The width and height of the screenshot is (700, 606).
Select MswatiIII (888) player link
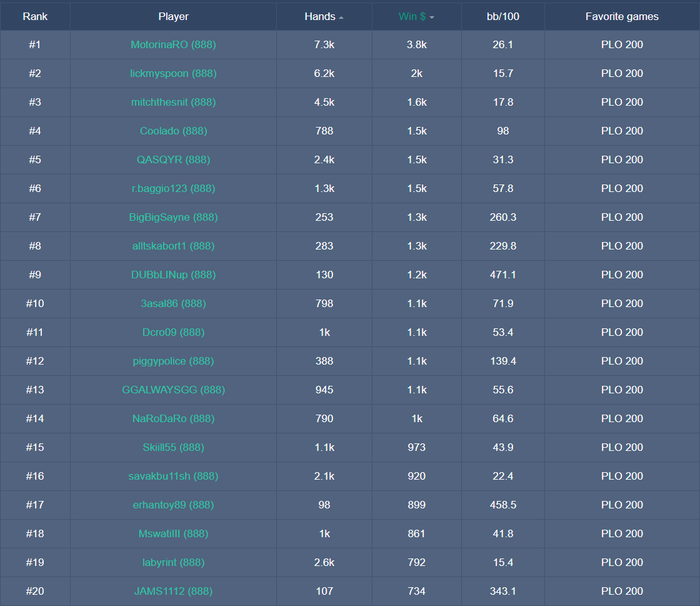173,534
